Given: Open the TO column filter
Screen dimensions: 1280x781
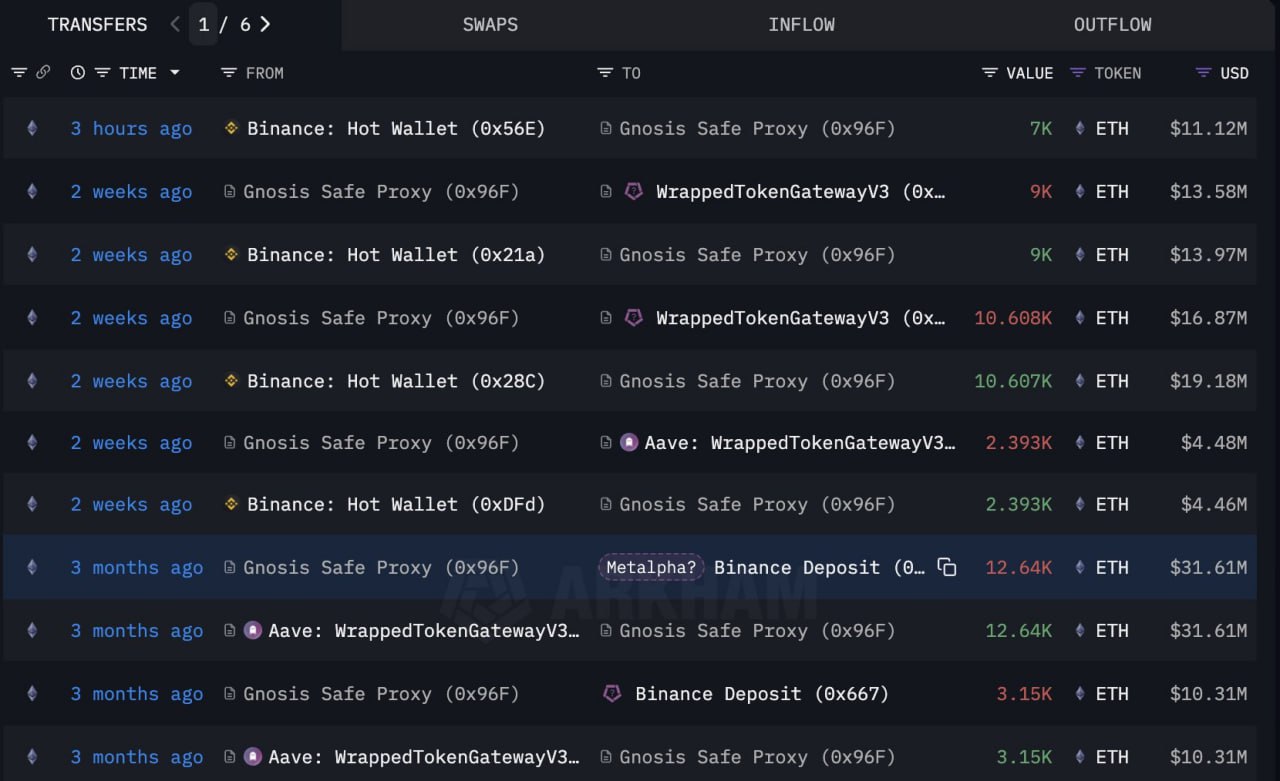Looking at the screenshot, I should click(x=604, y=73).
